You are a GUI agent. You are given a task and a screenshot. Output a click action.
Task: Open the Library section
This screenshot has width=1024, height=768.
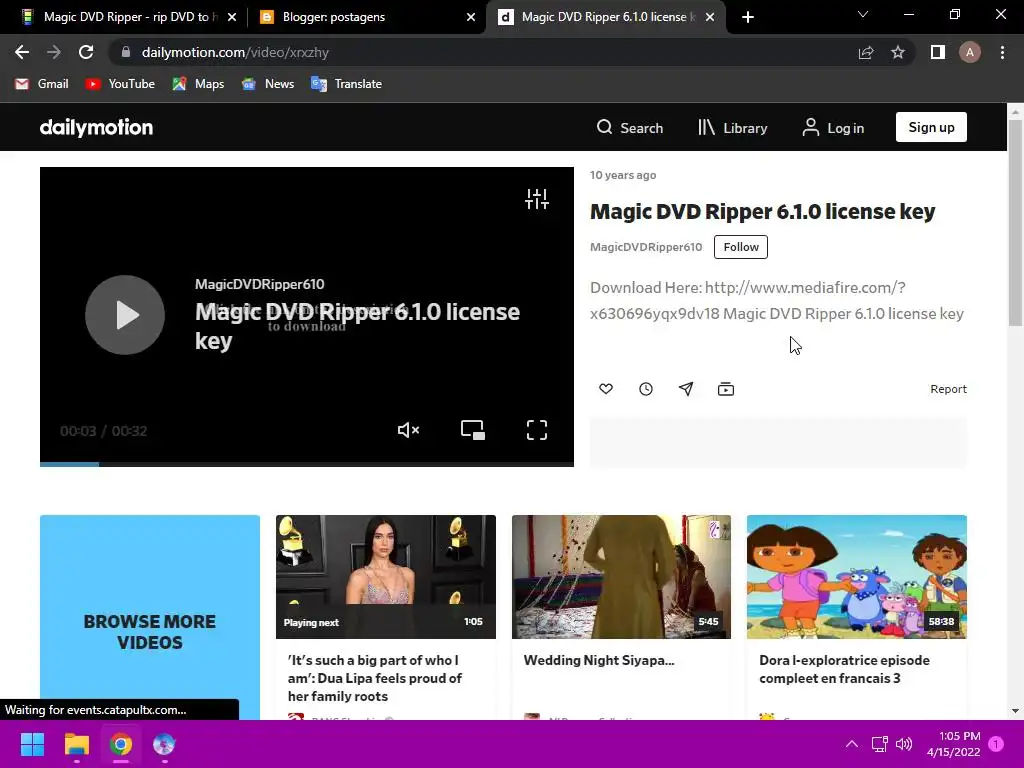(x=732, y=127)
